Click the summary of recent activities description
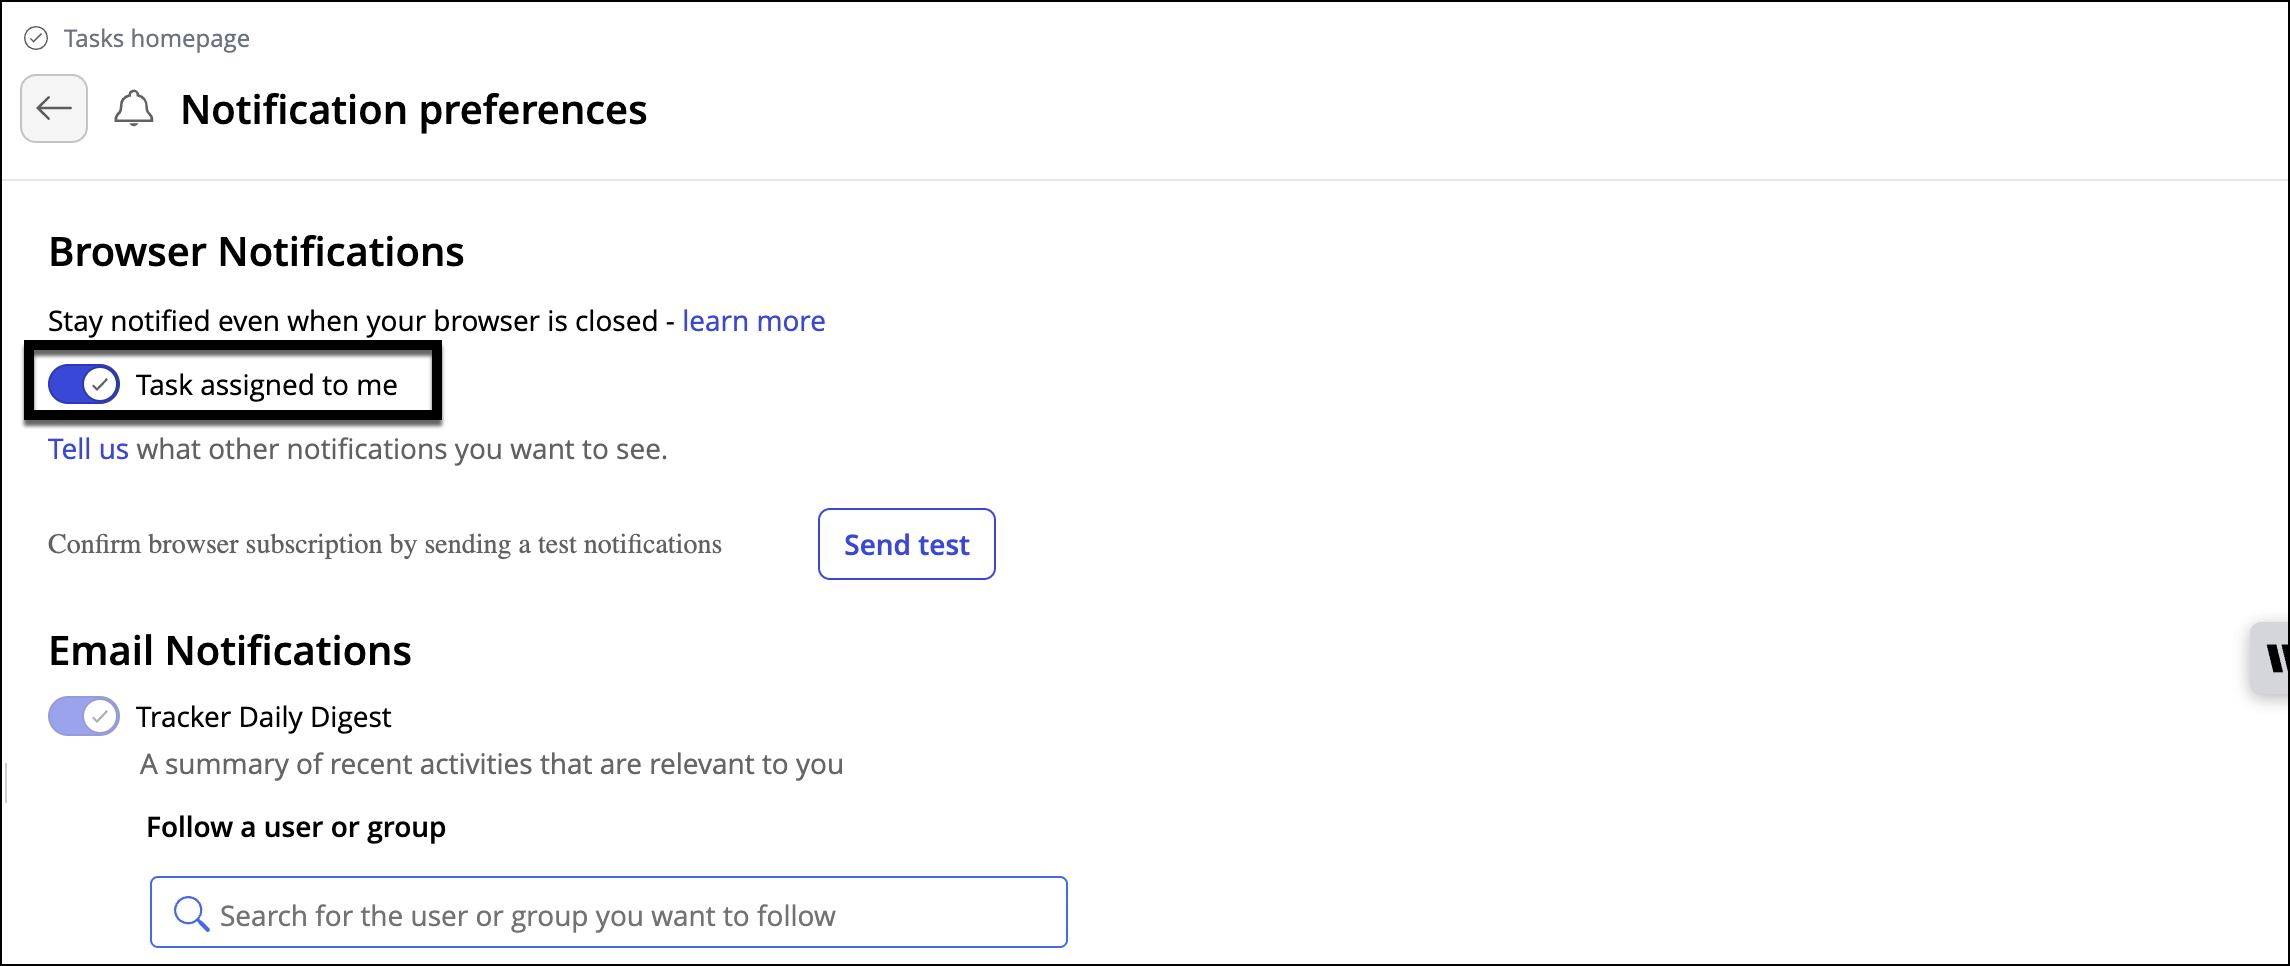The height and width of the screenshot is (966, 2290). point(491,765)
